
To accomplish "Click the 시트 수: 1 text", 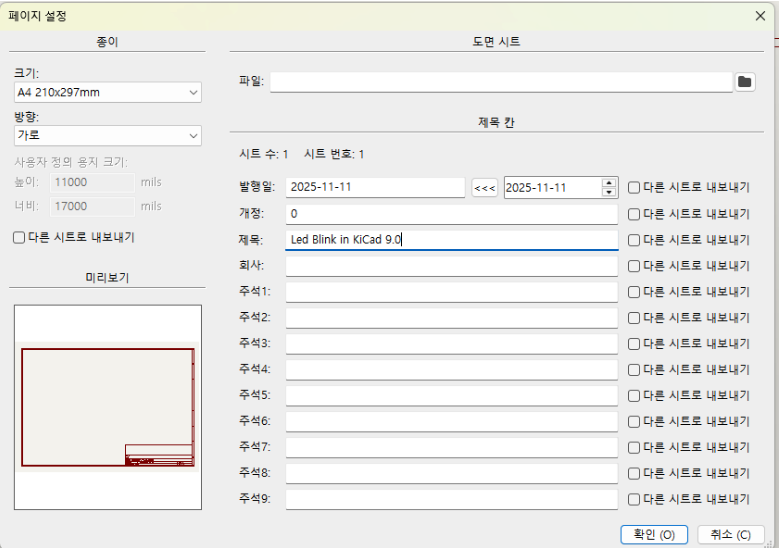I will tap(264, 154).
